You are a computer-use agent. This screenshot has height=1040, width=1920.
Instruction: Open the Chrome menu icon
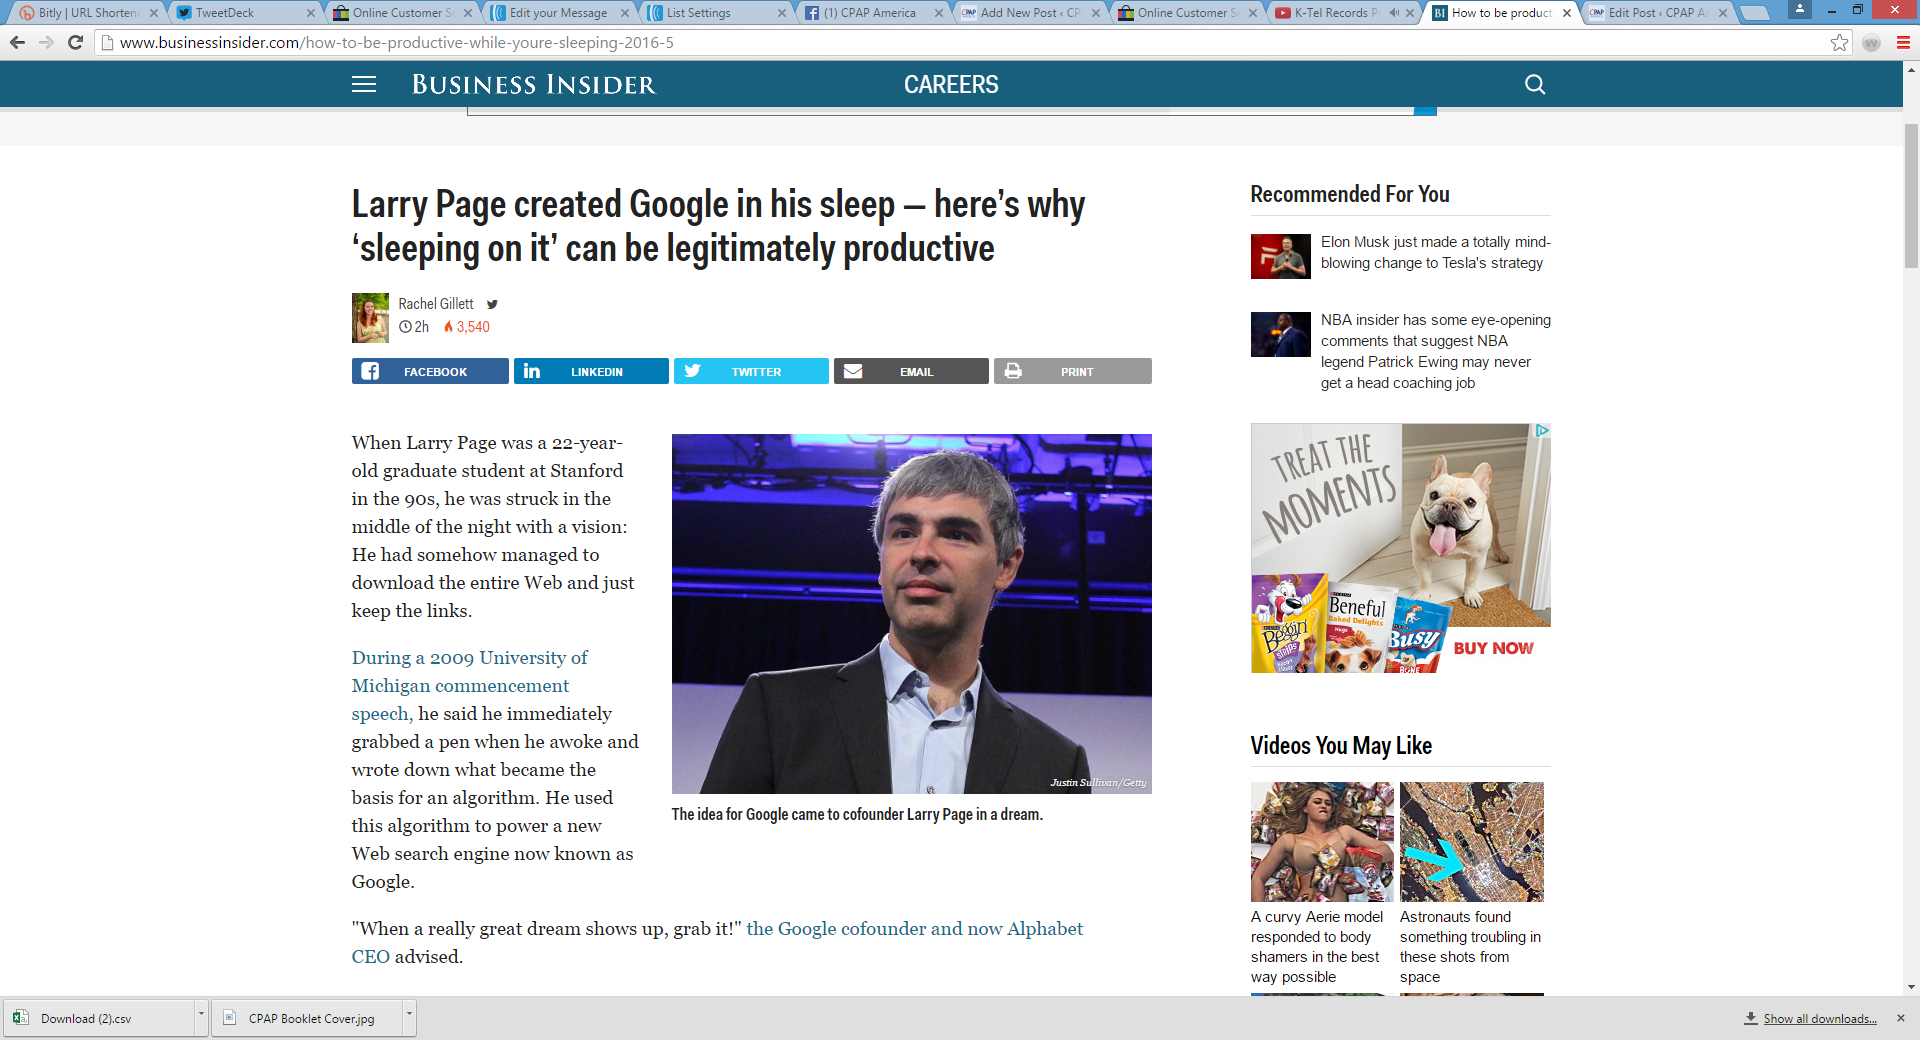[1903, 43]
